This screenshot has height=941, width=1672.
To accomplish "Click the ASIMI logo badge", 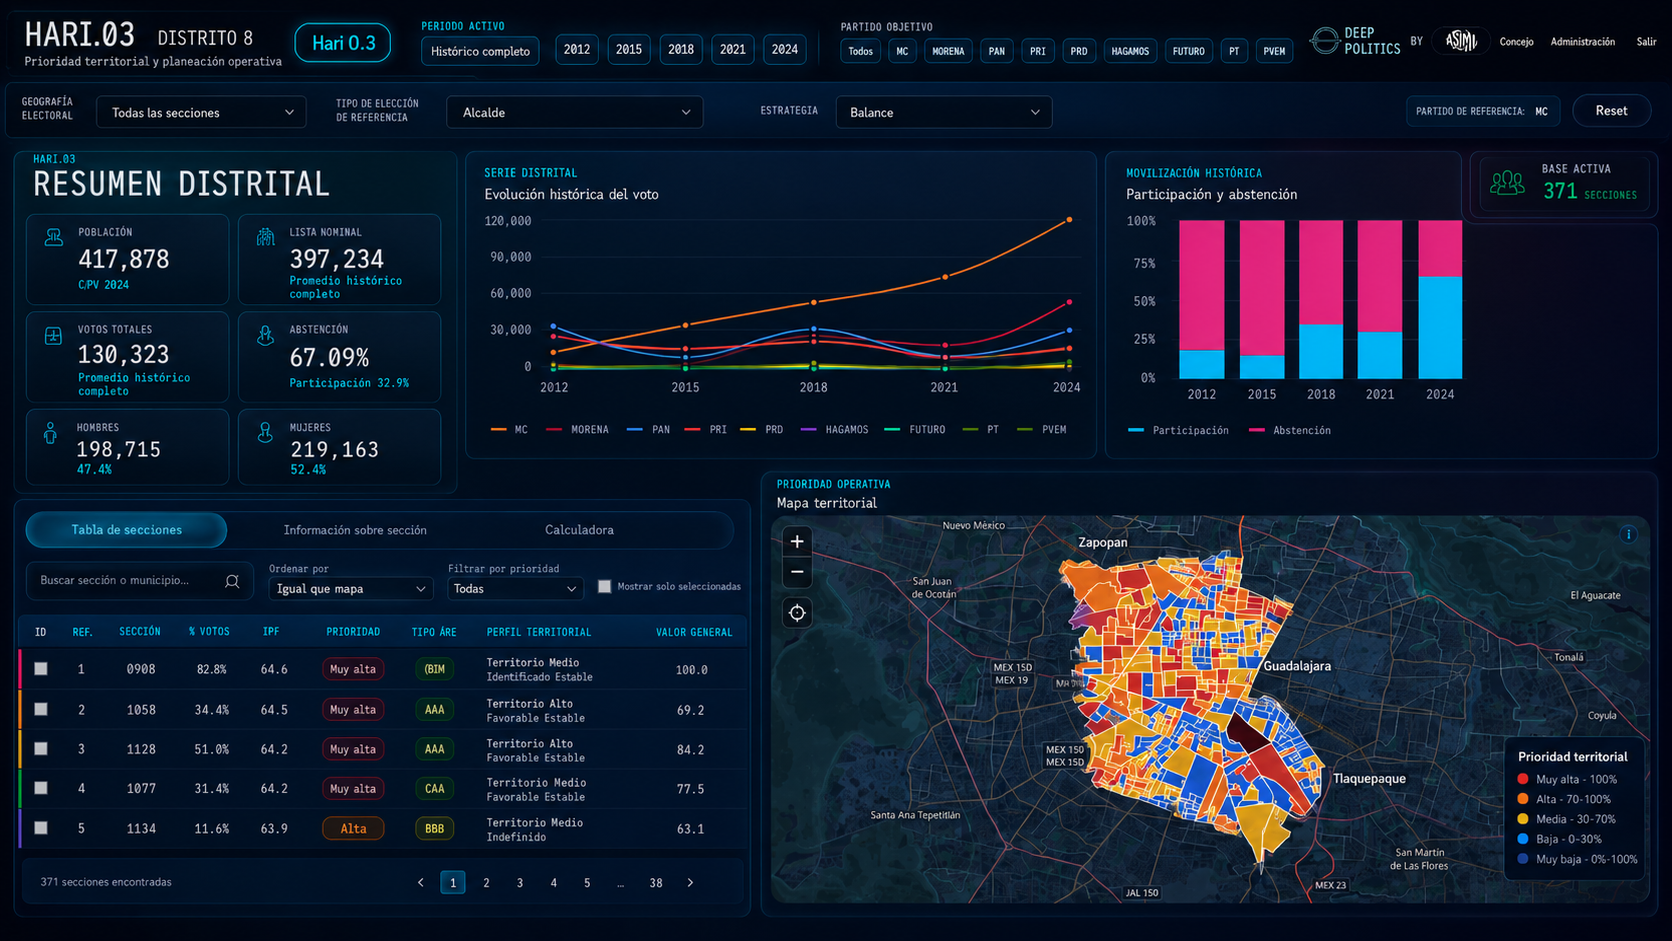I will click(1461, 41).
